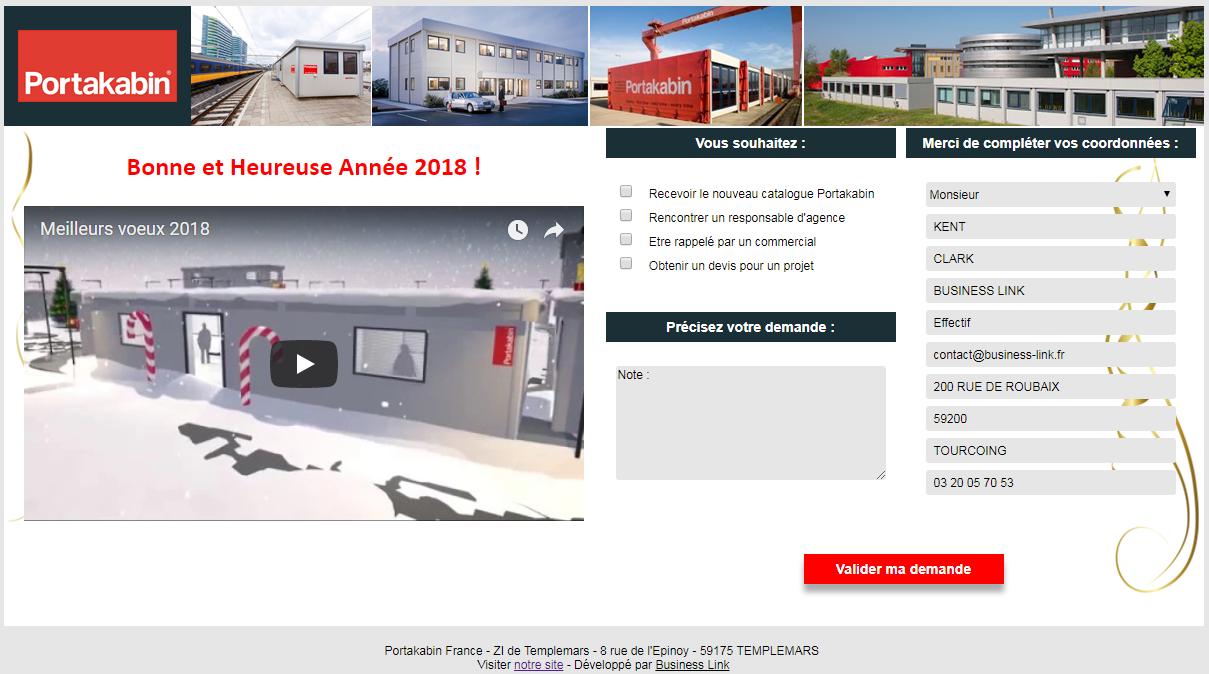
Task: Open the 'Business Link' footer link
Action: tap(692, 665)
